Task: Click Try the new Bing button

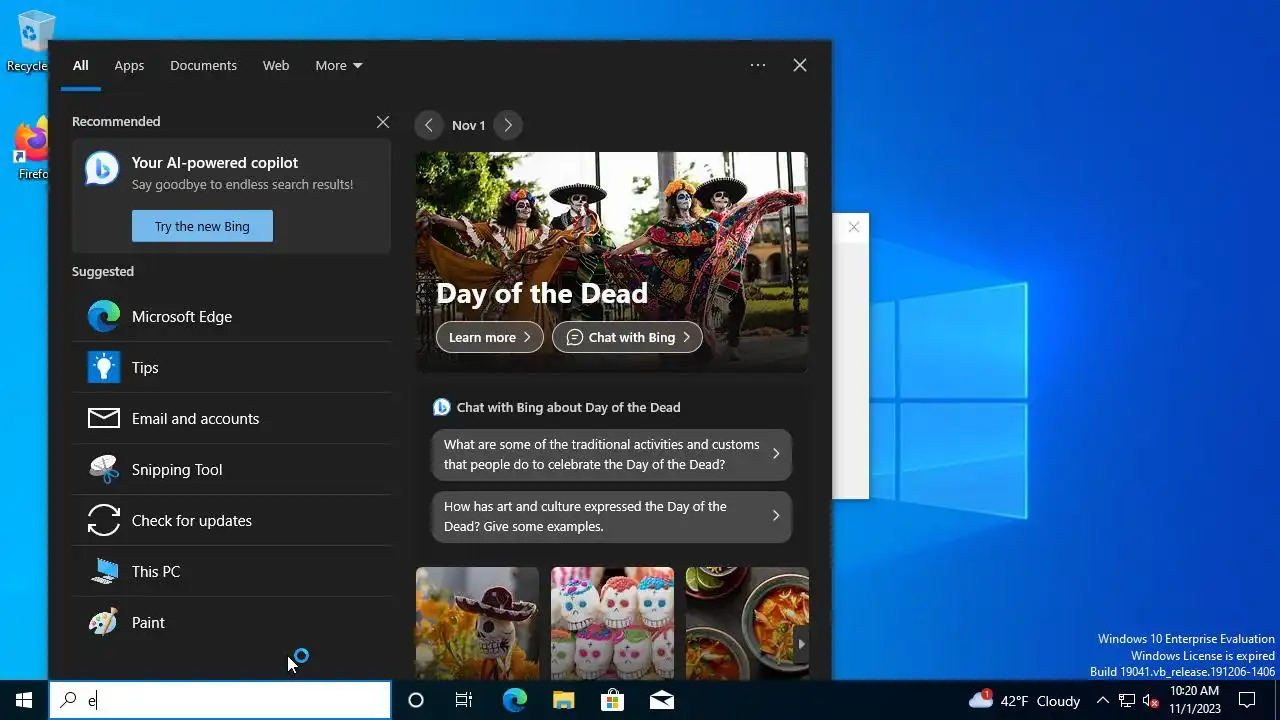Action: coord(202,226)
